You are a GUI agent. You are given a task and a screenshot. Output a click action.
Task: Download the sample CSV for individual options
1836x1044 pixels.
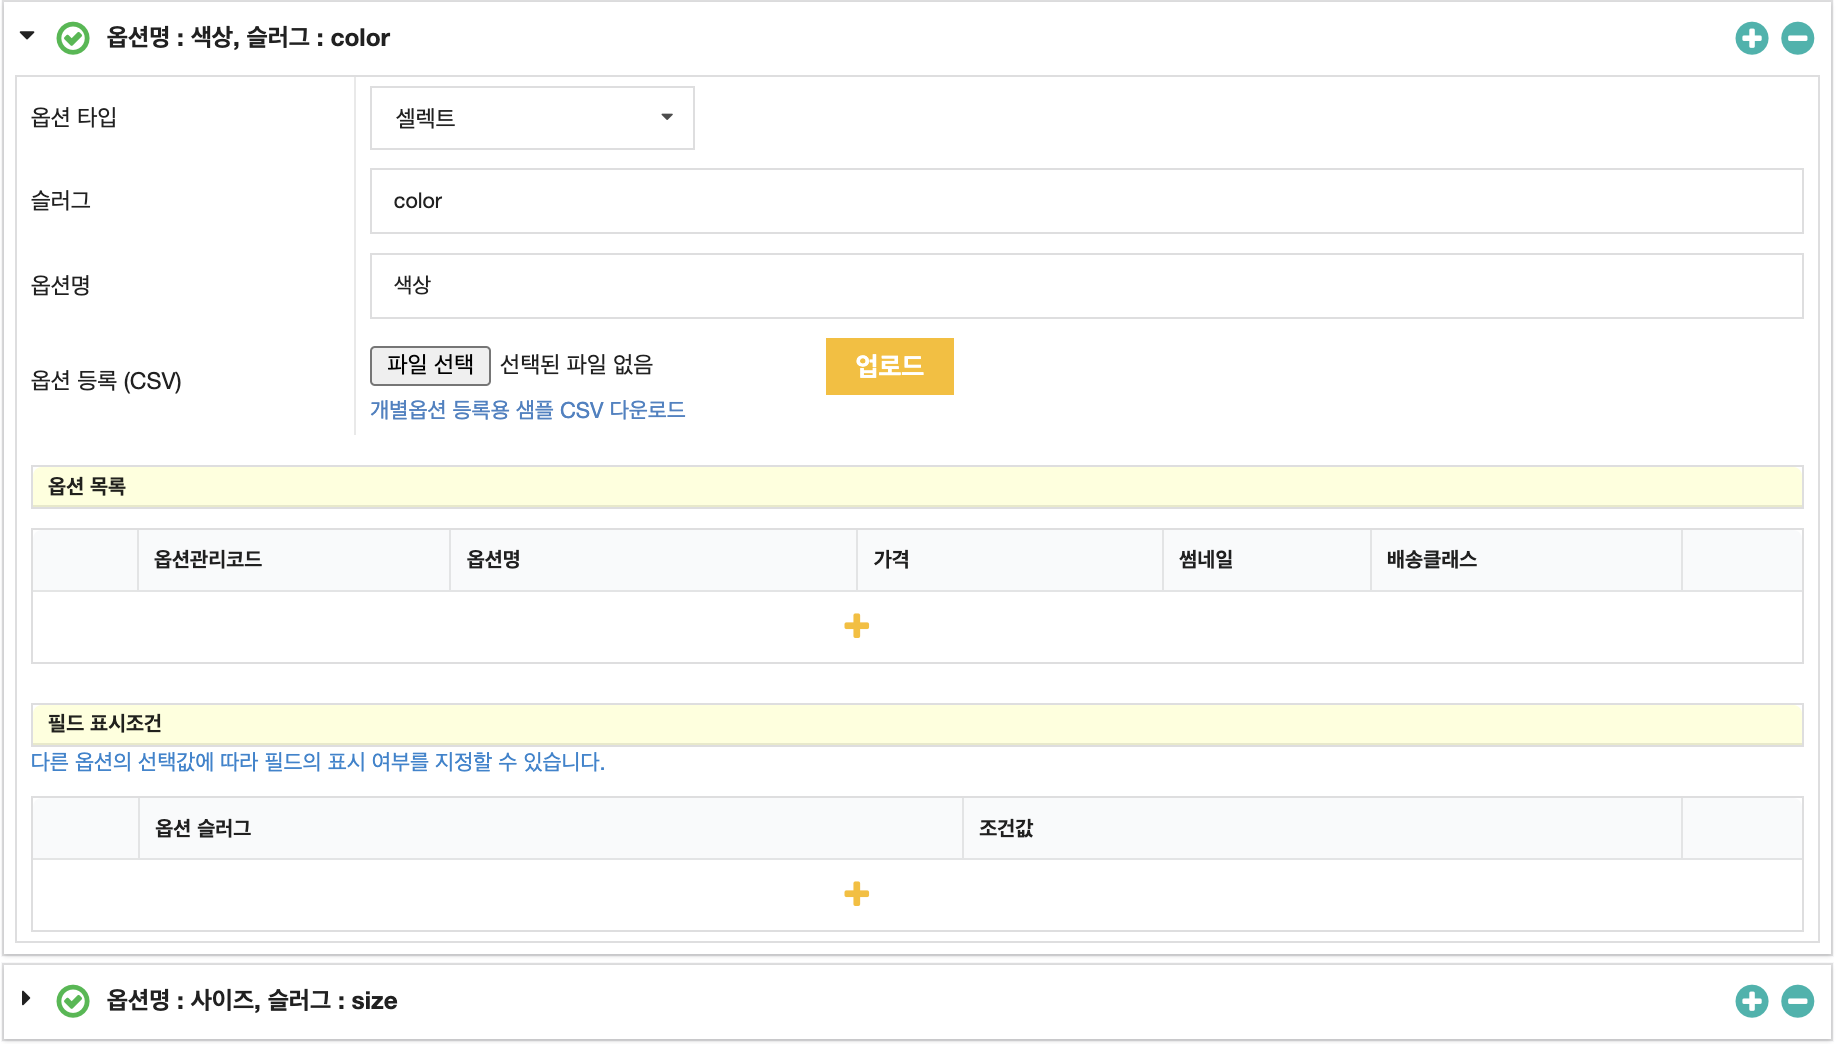(527, 410)
